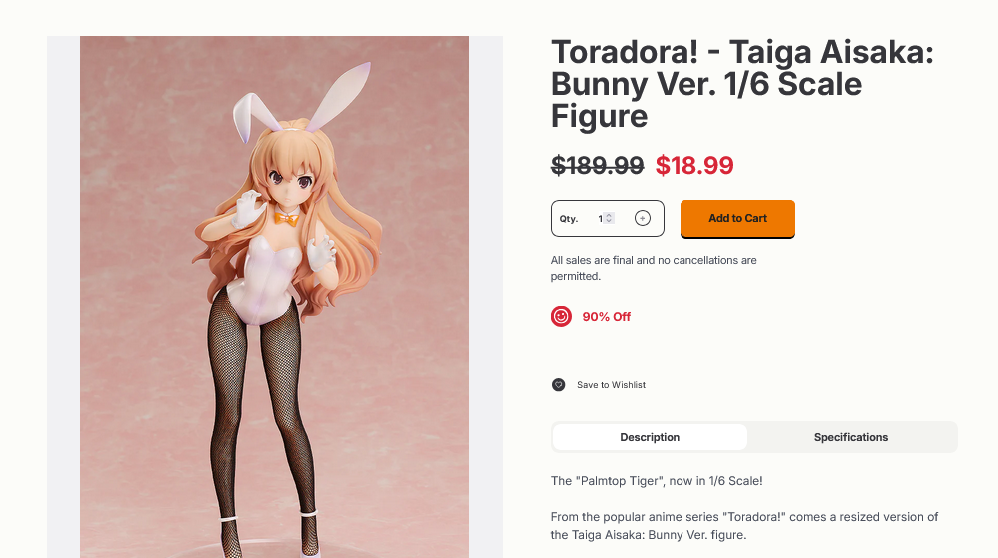Screen dimensions: 998x558
Task: Switch to the Specifications tab
Action: (x=850, y=437)
